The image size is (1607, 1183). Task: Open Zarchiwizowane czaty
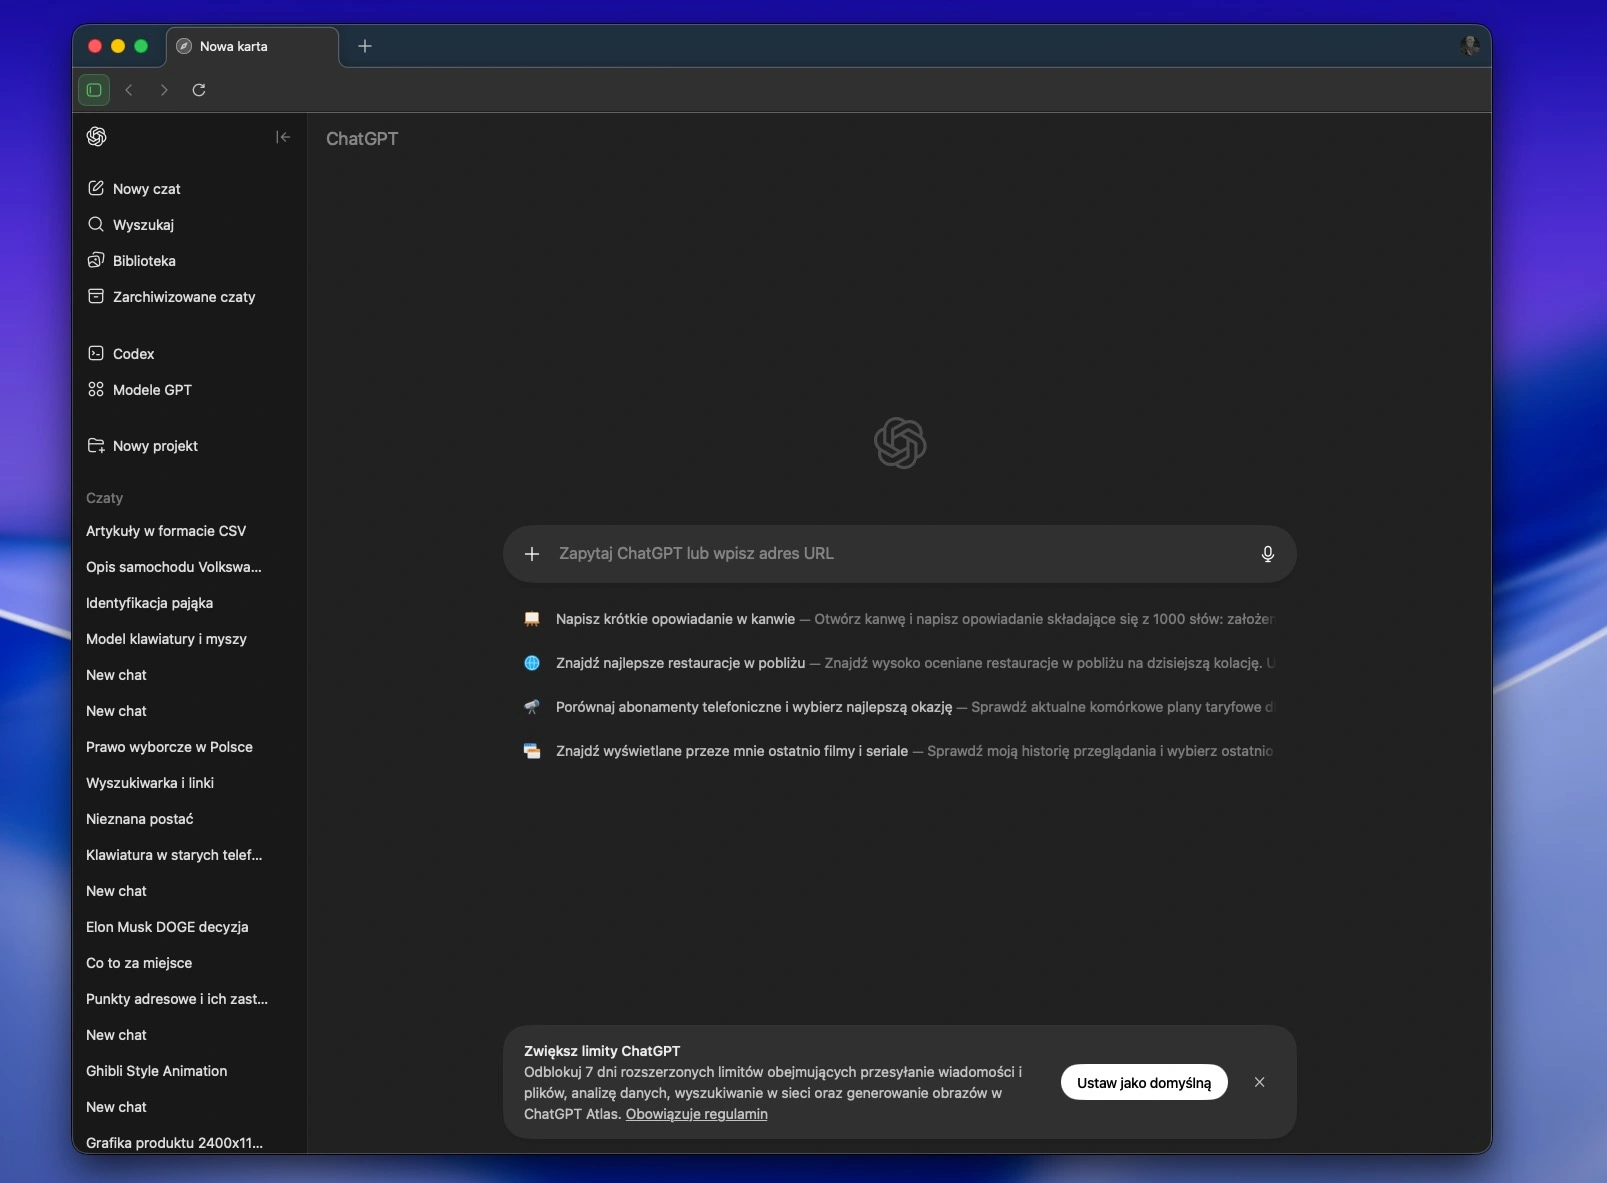(183, 297)
